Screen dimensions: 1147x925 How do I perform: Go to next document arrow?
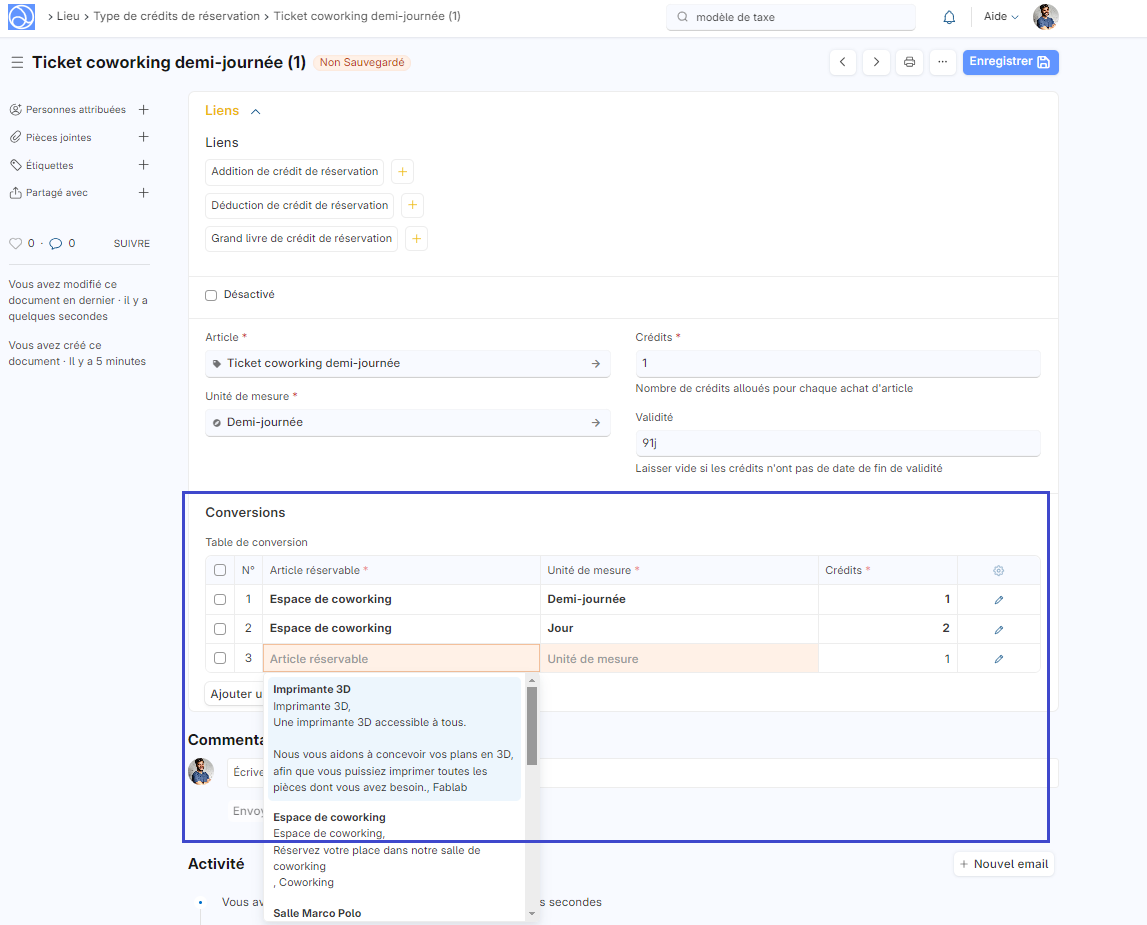point(876,62)
